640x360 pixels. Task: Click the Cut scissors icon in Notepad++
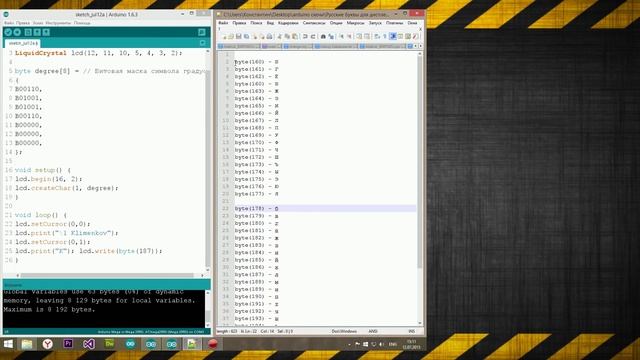click(x=280, y=36)
